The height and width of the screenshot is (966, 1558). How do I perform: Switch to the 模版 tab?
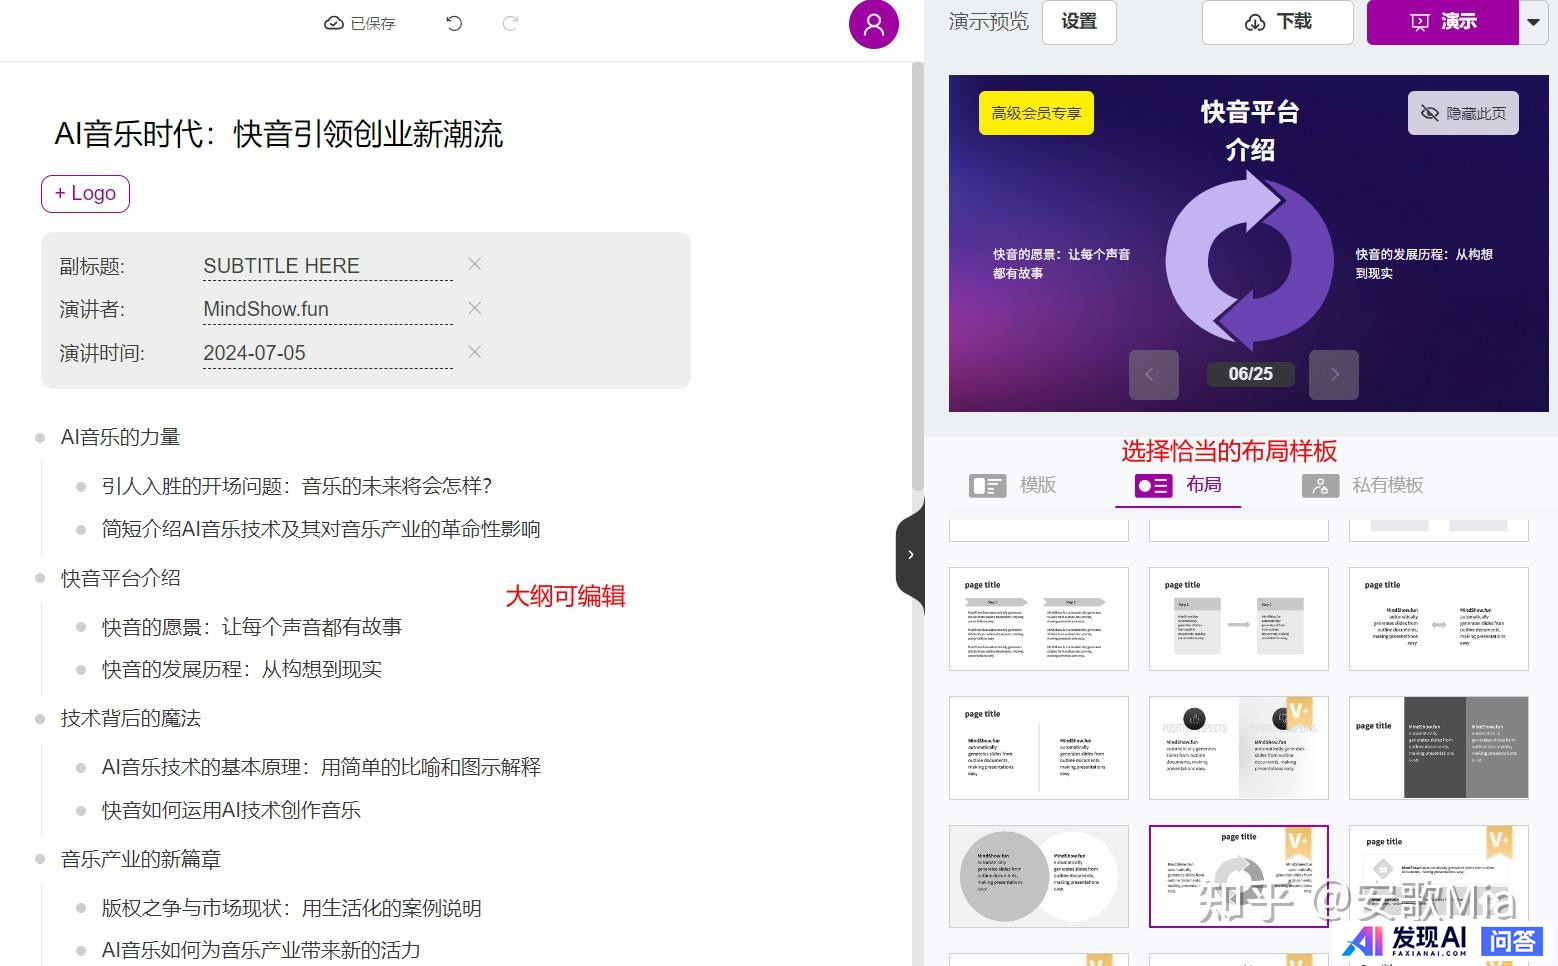pos(1013,485)
